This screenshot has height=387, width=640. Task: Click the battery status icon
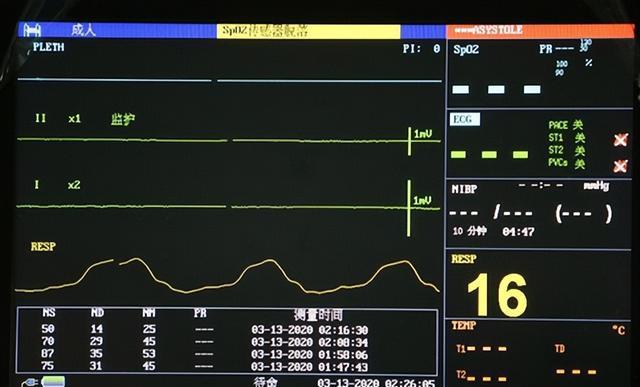click(53, 382)
